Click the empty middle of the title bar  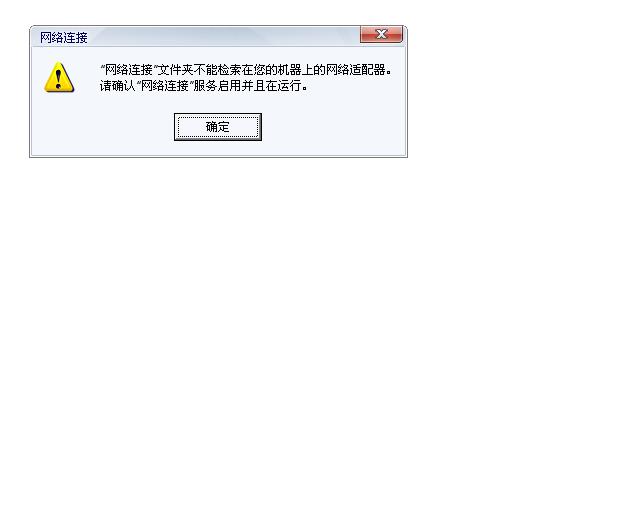224,37
